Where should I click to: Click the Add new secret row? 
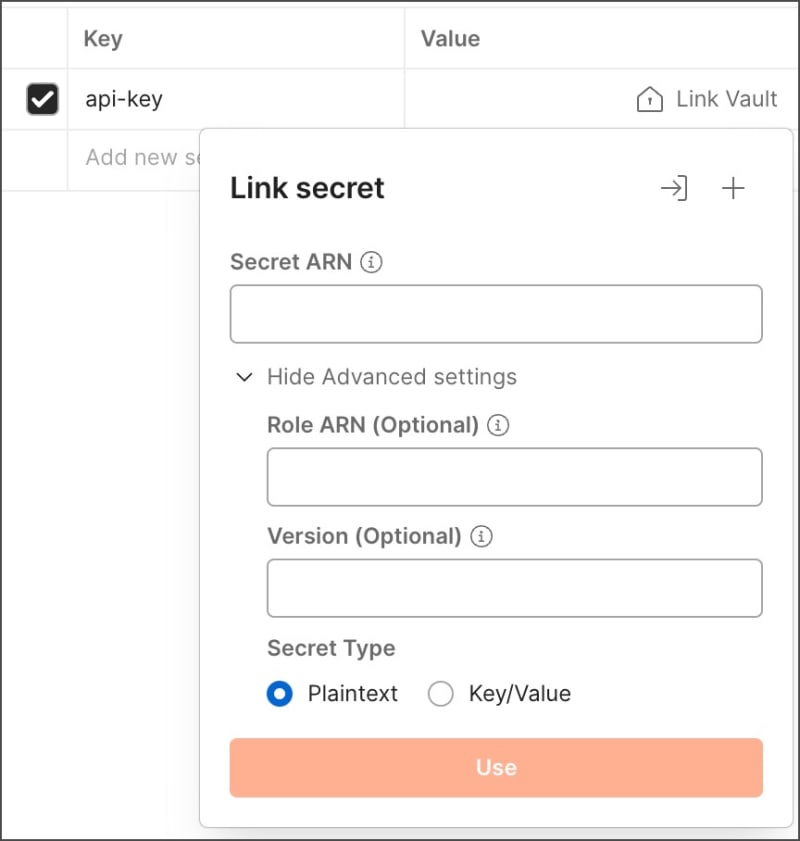click(140, 157)
